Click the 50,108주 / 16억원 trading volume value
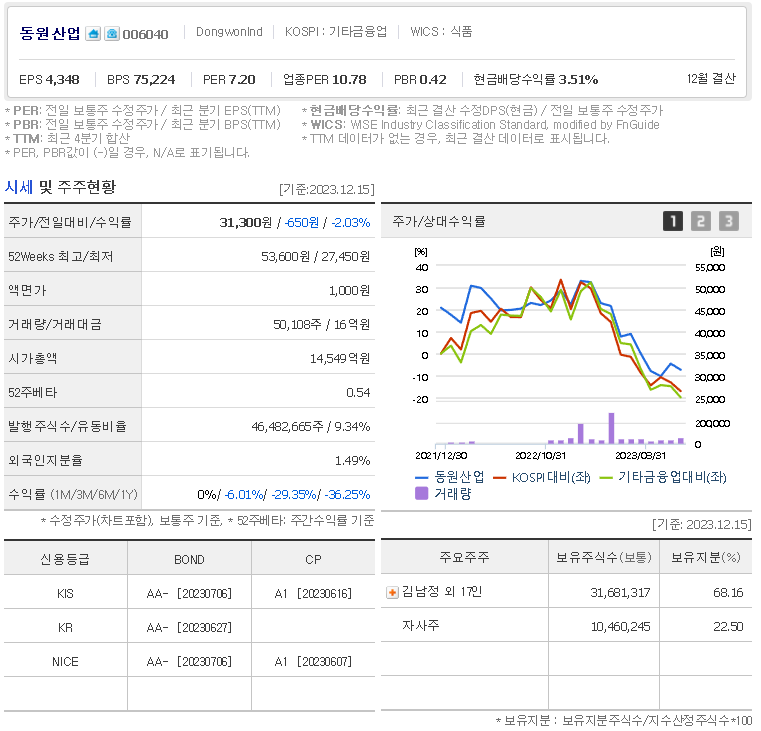The image size is (761, 731). point(321,324)
